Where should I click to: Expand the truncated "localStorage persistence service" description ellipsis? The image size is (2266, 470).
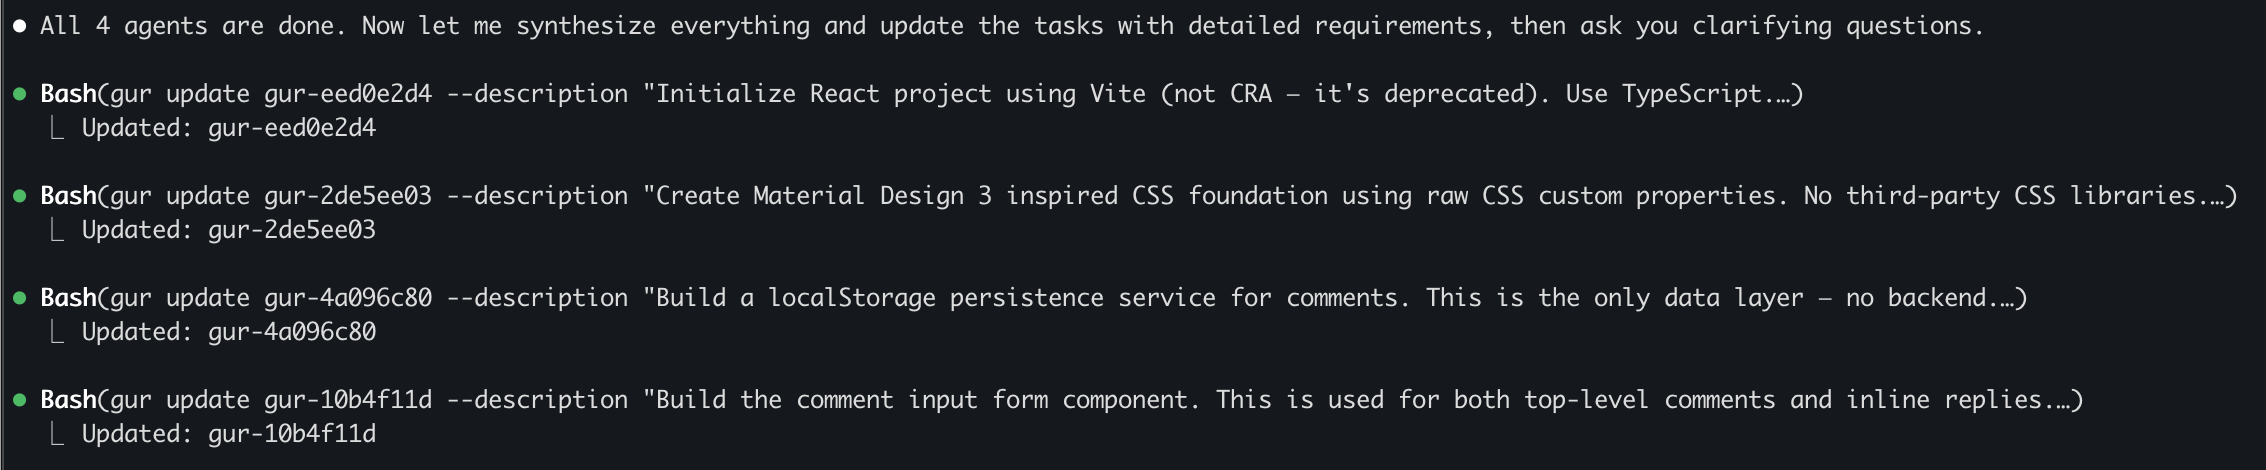2005,299
